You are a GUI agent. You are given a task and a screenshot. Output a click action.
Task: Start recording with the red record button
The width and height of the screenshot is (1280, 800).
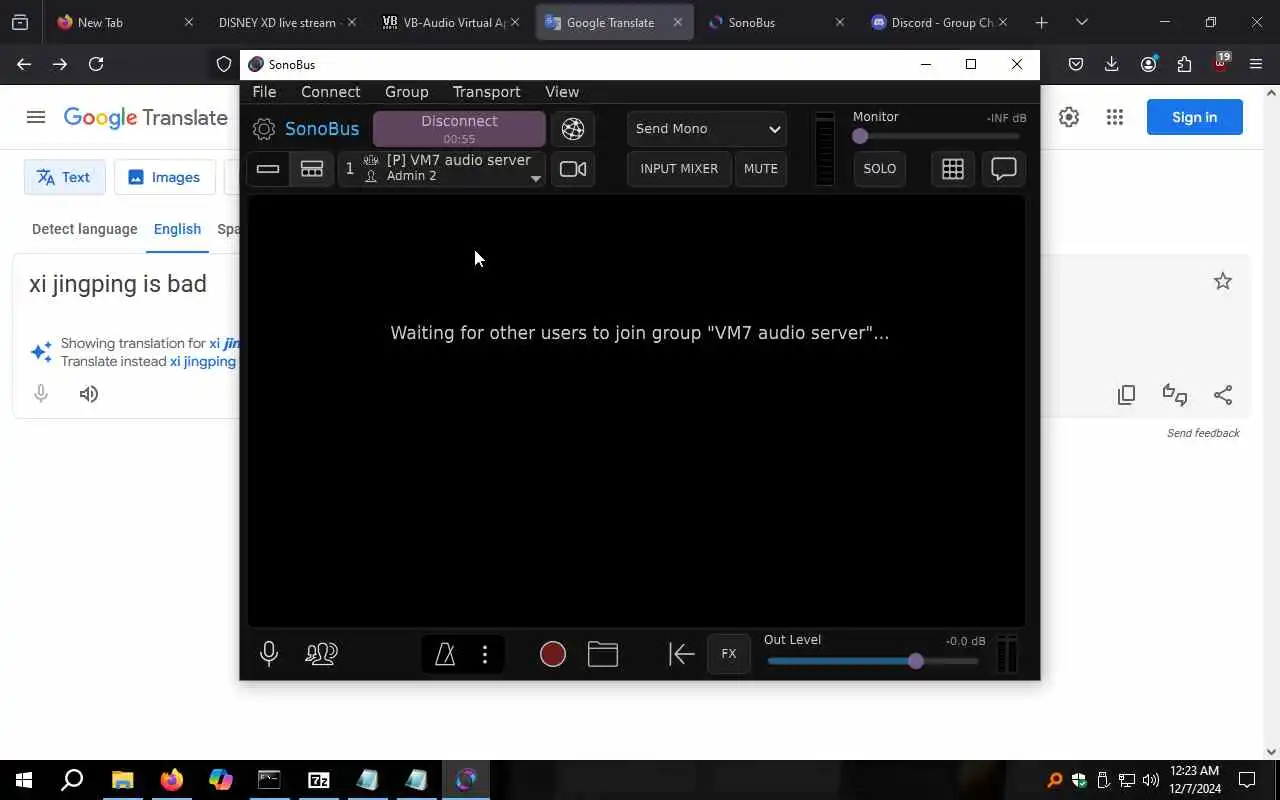click(553, 654)
